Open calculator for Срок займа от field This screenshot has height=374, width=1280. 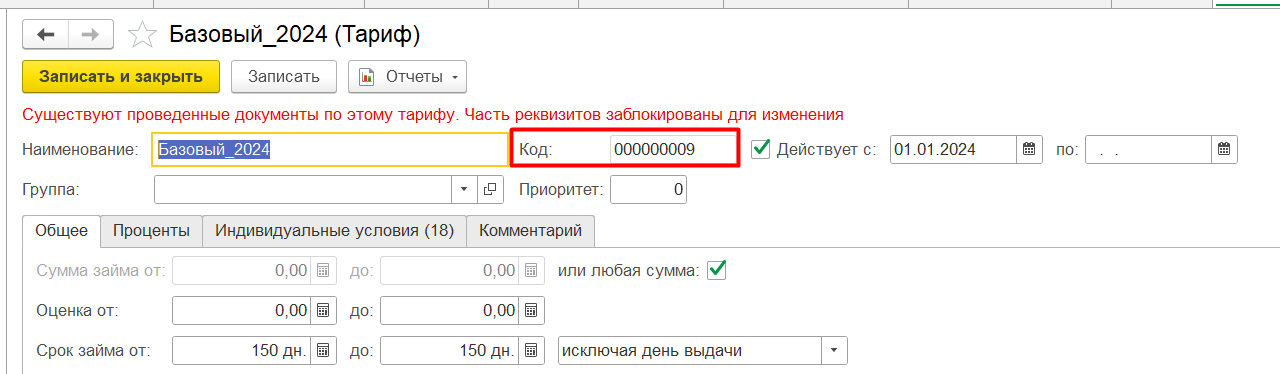coord(323,350)
